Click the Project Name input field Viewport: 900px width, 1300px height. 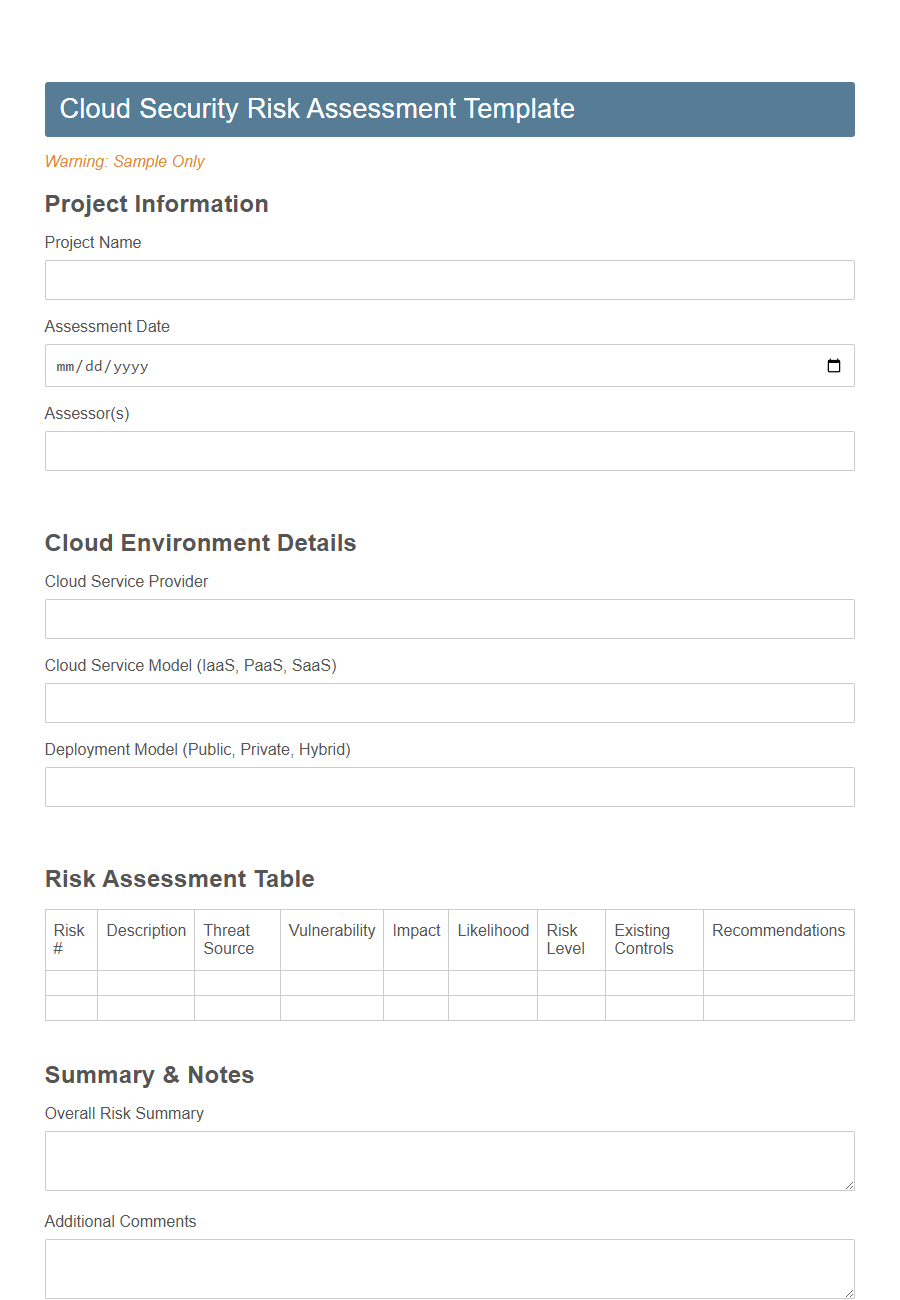pos(449,280)
